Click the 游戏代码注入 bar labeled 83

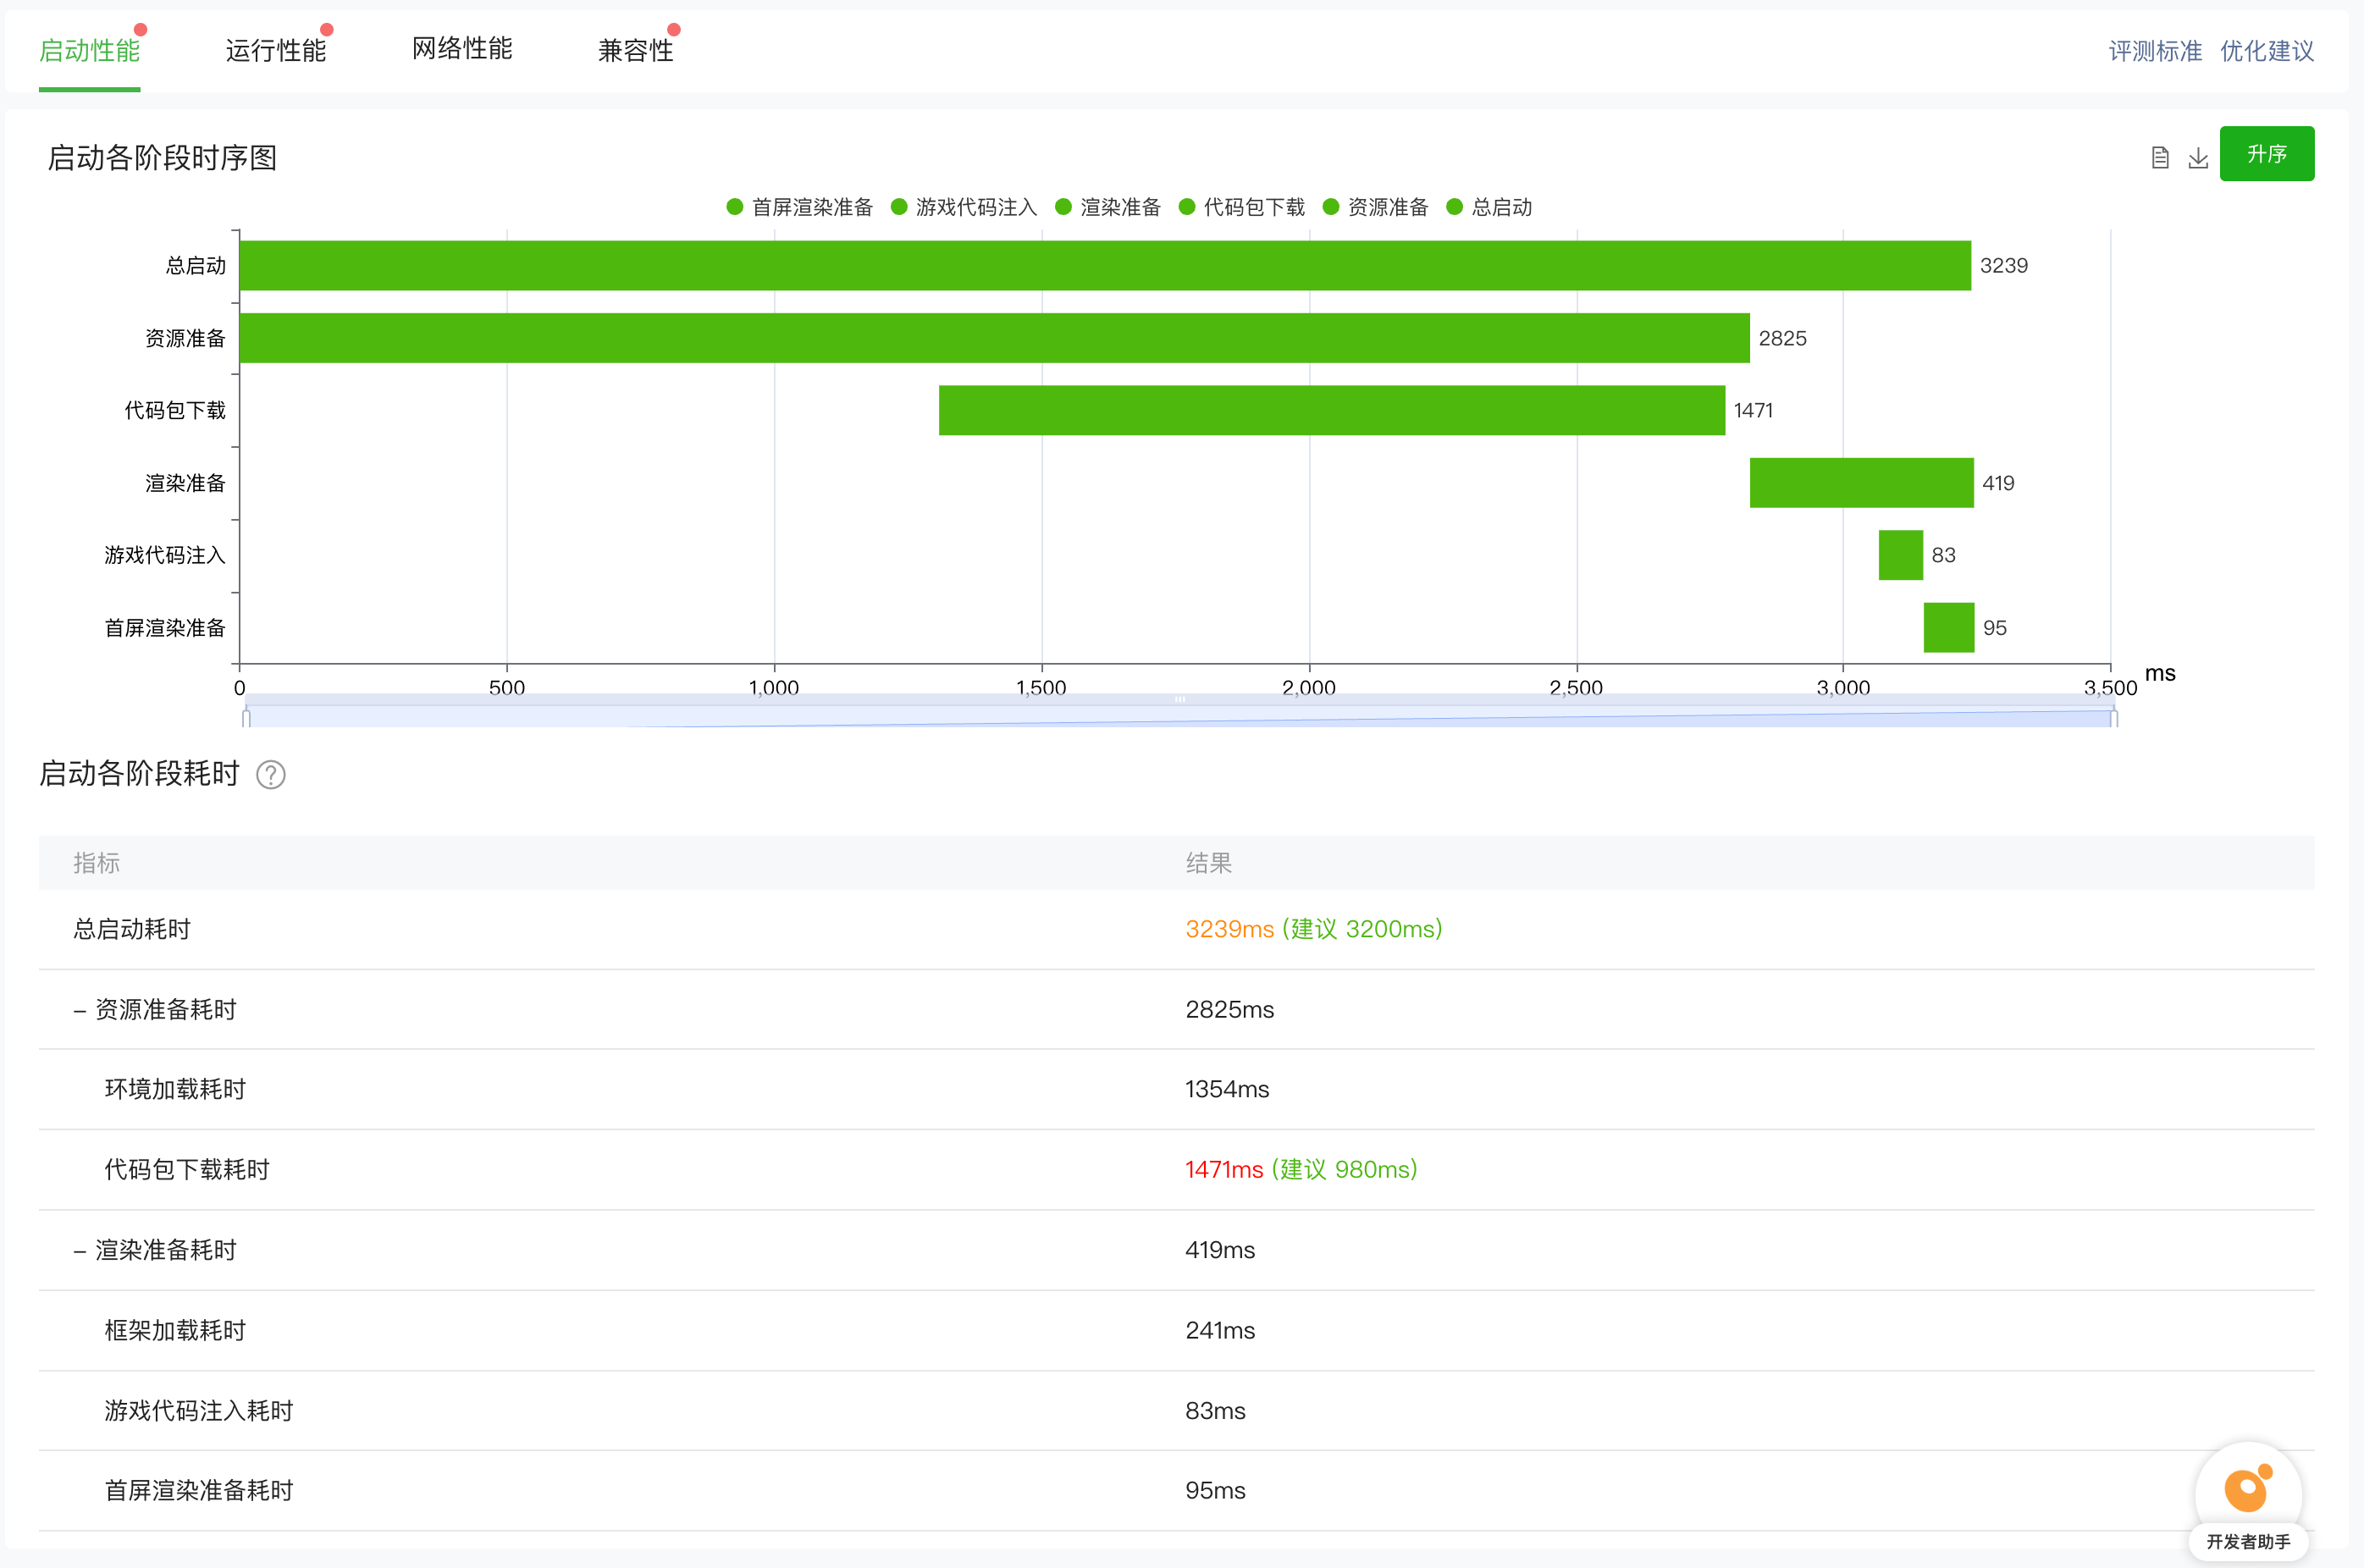click(x=1900, y=555)
